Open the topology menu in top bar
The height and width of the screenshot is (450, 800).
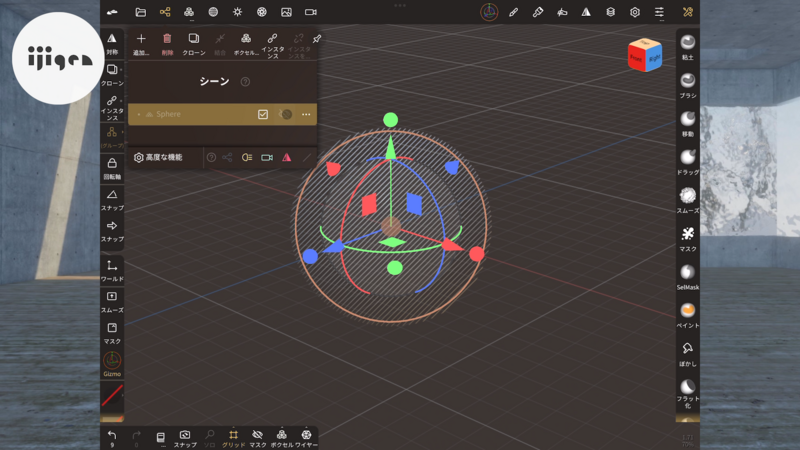[x=189, y=12]
